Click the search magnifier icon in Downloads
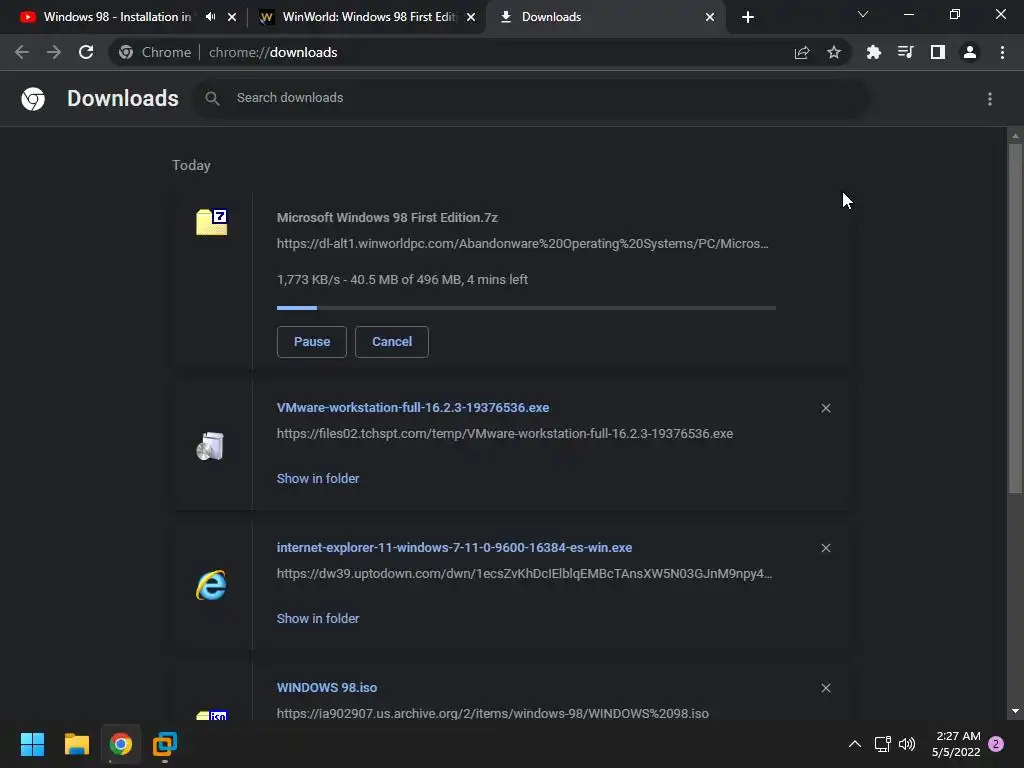1024x768 pixels. pos(212,98)
